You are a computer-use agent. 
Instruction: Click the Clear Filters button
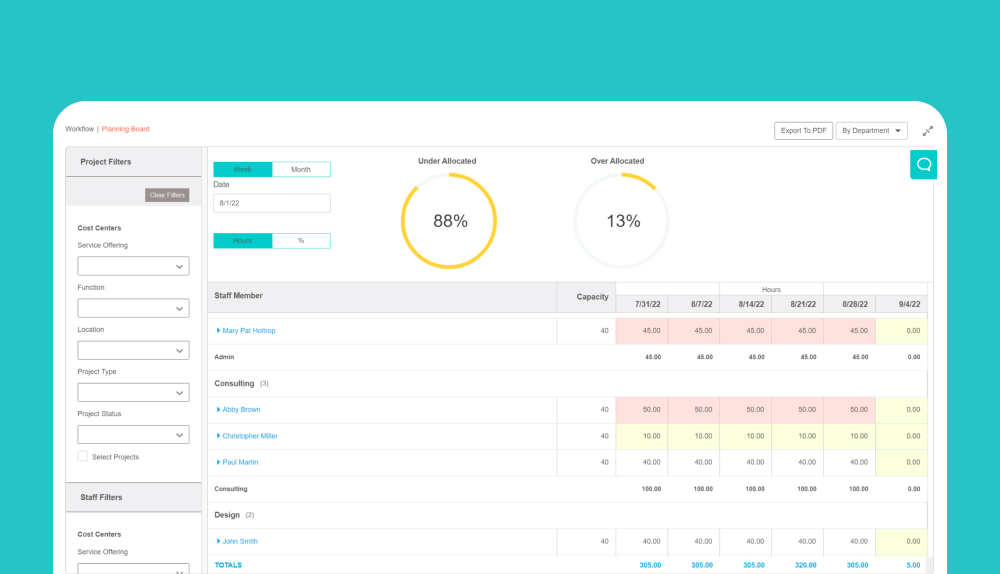coord(167,195)
